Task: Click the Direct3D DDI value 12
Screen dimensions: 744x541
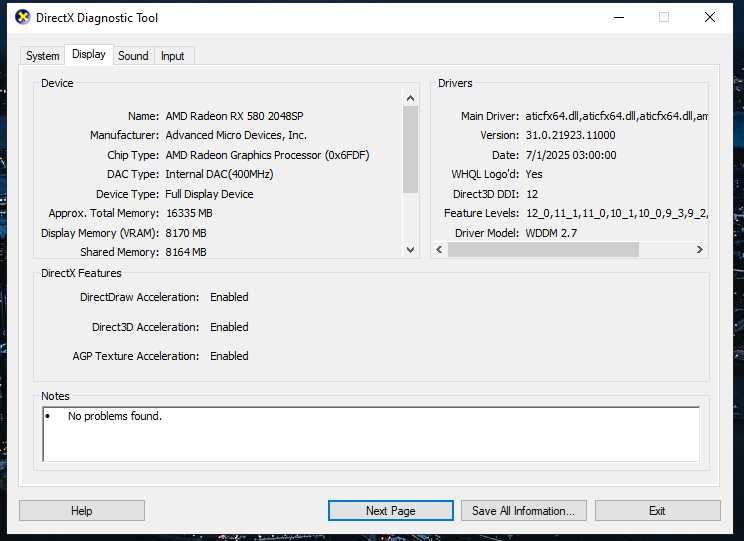Action: tap(532, 194)
